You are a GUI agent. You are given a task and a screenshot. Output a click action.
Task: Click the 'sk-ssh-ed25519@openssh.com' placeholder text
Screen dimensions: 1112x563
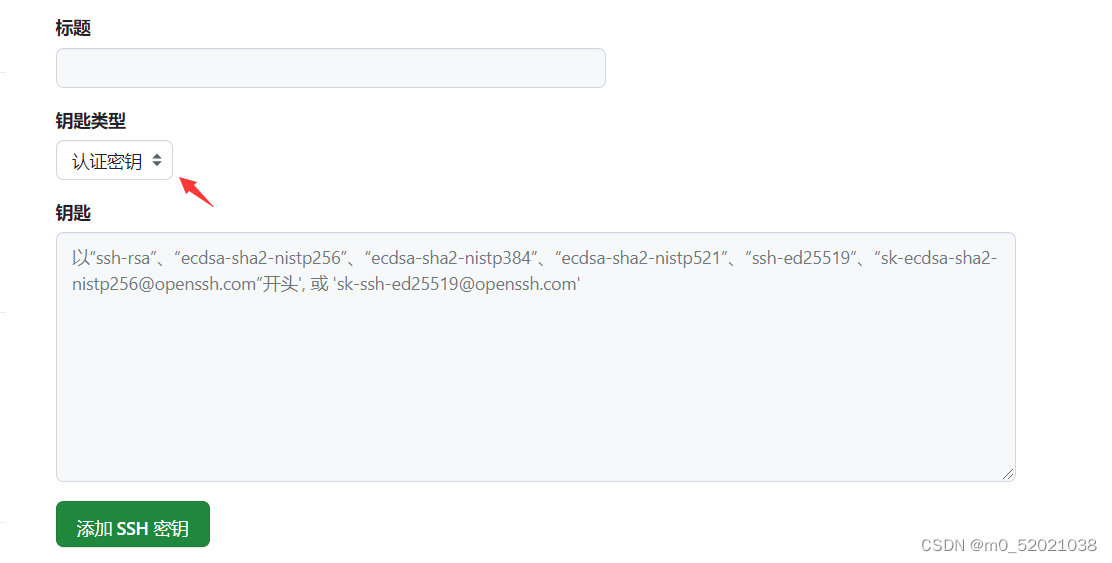click(457, 284)
